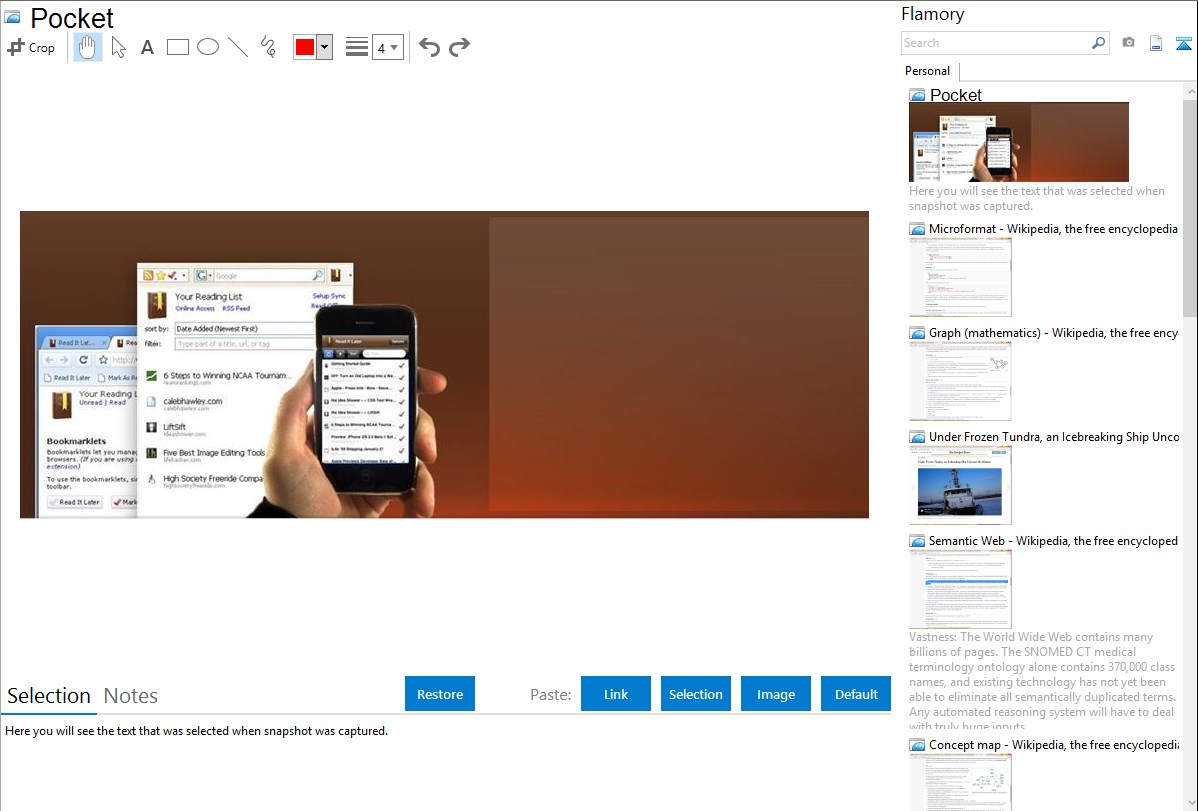The image size is (1198, 811).
Task: Open the Concept map snapshot thumbnail
Action: (960, 782)
